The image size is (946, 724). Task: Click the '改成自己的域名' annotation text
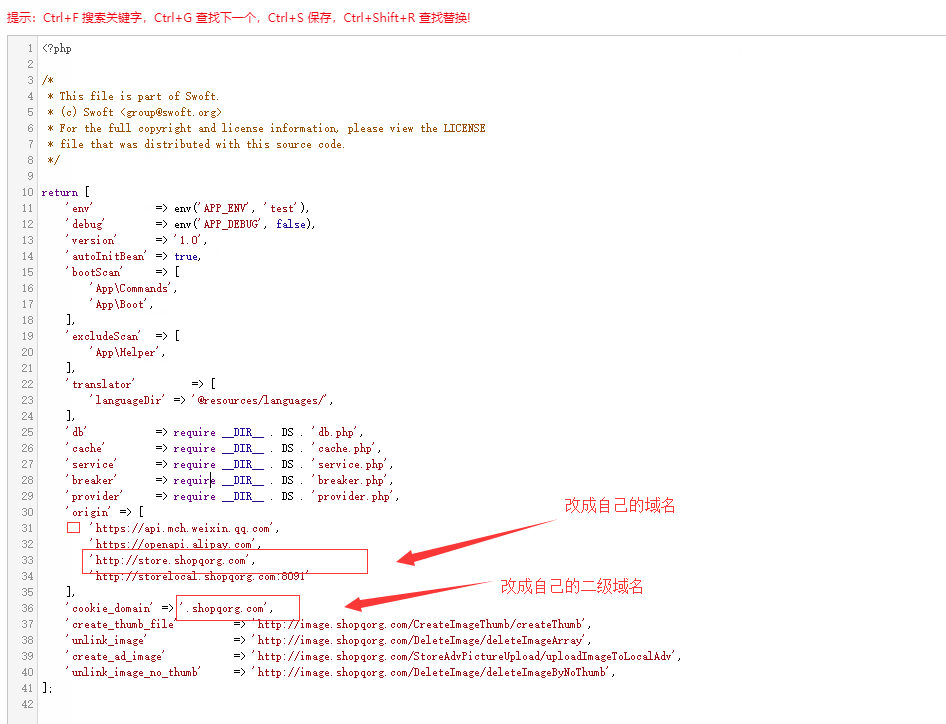(x=620, y=506)
